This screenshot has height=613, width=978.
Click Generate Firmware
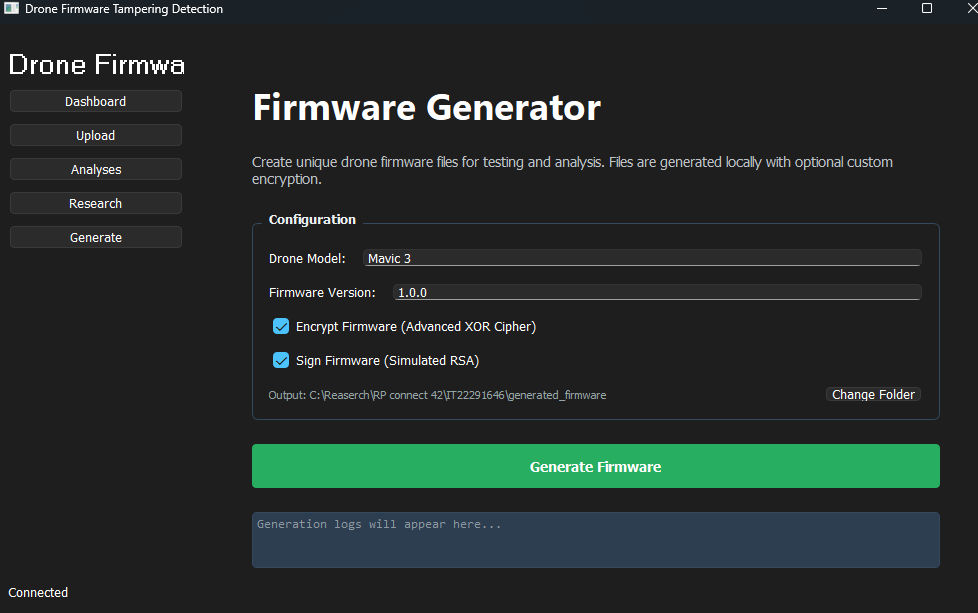(595, 466)
